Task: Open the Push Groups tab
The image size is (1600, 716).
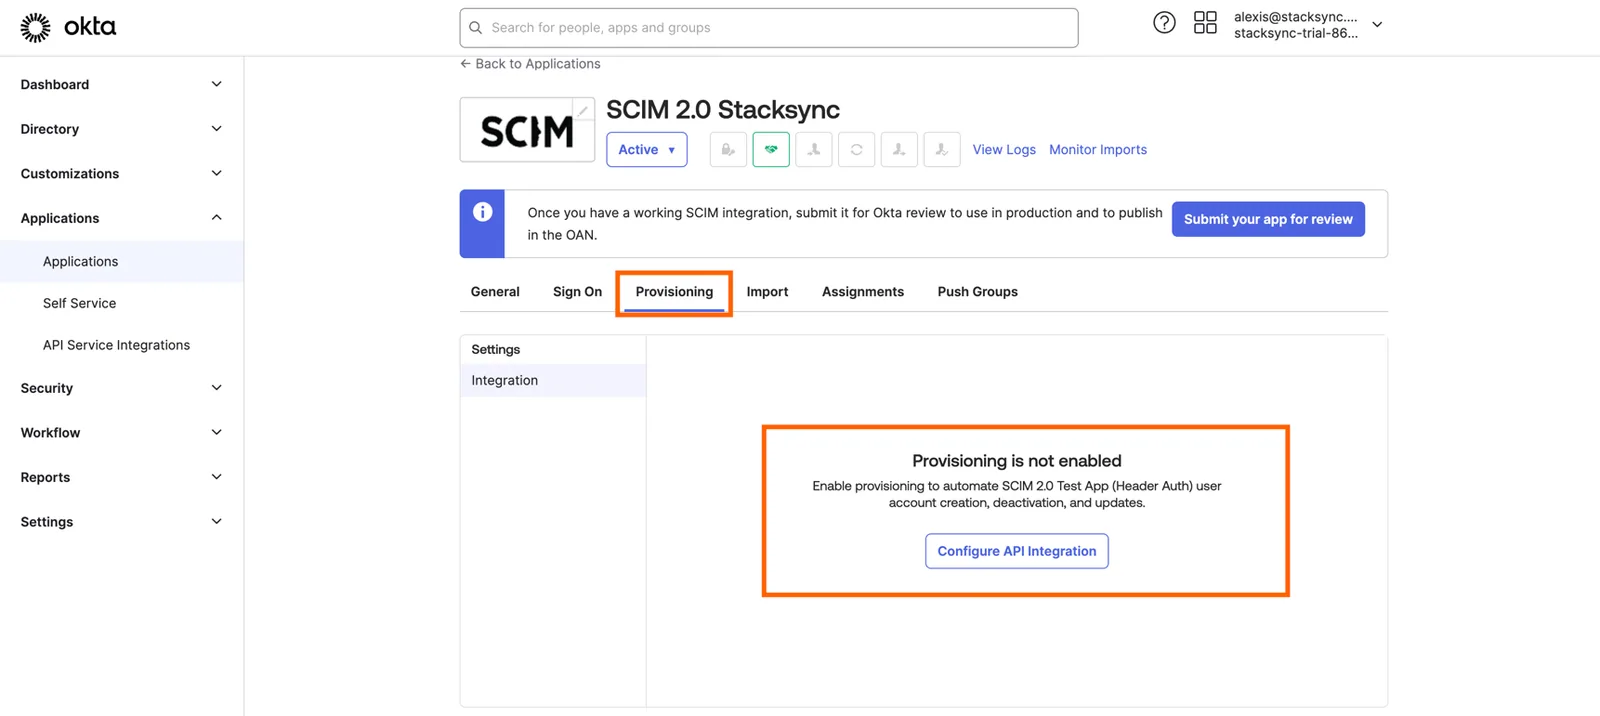Action: [978, 292]
